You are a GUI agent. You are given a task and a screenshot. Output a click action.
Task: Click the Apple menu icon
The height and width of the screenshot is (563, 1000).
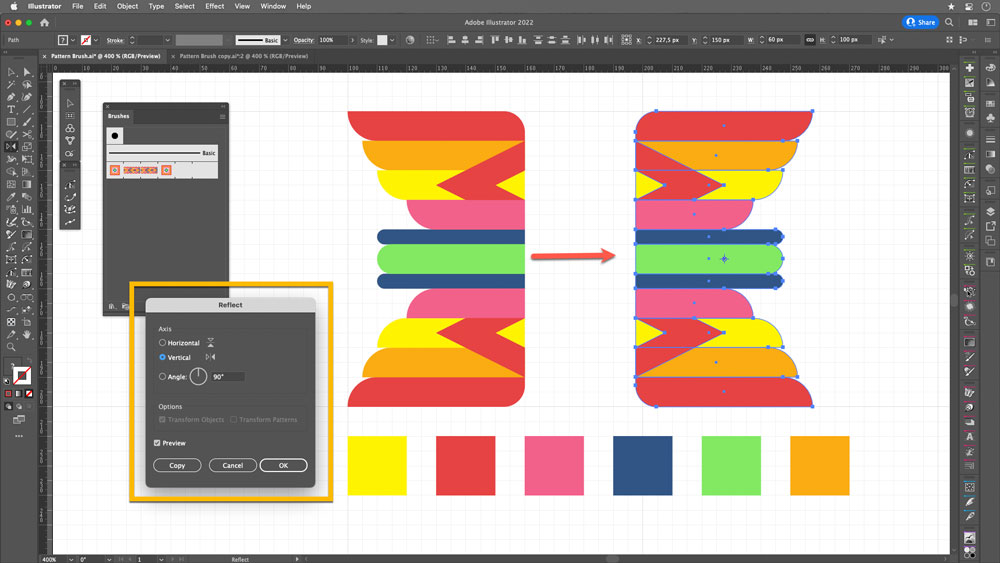pos(13,6)
